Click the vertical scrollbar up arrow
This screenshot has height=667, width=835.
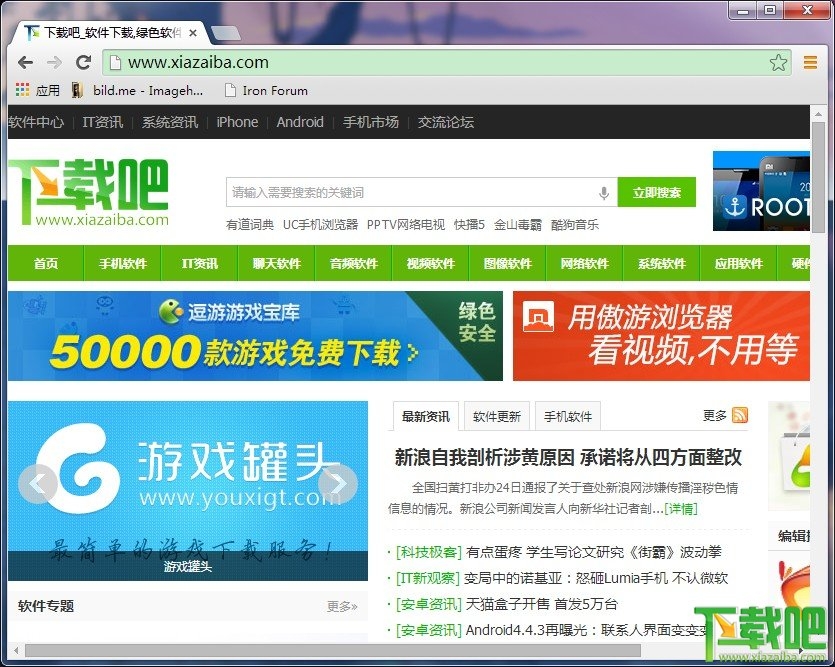(818, 113)
